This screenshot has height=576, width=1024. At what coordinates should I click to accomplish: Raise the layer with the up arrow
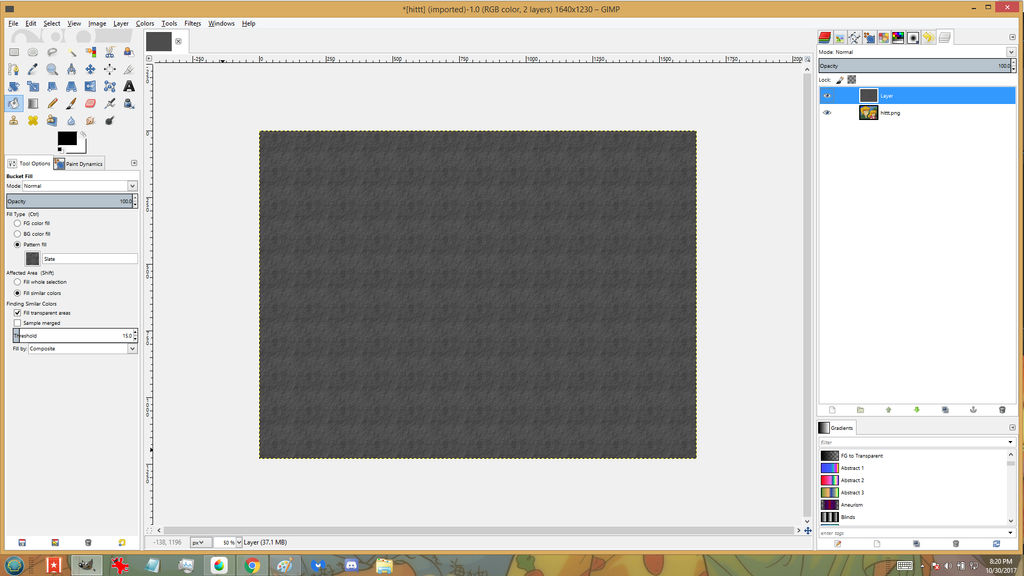[x=888, y=410]
